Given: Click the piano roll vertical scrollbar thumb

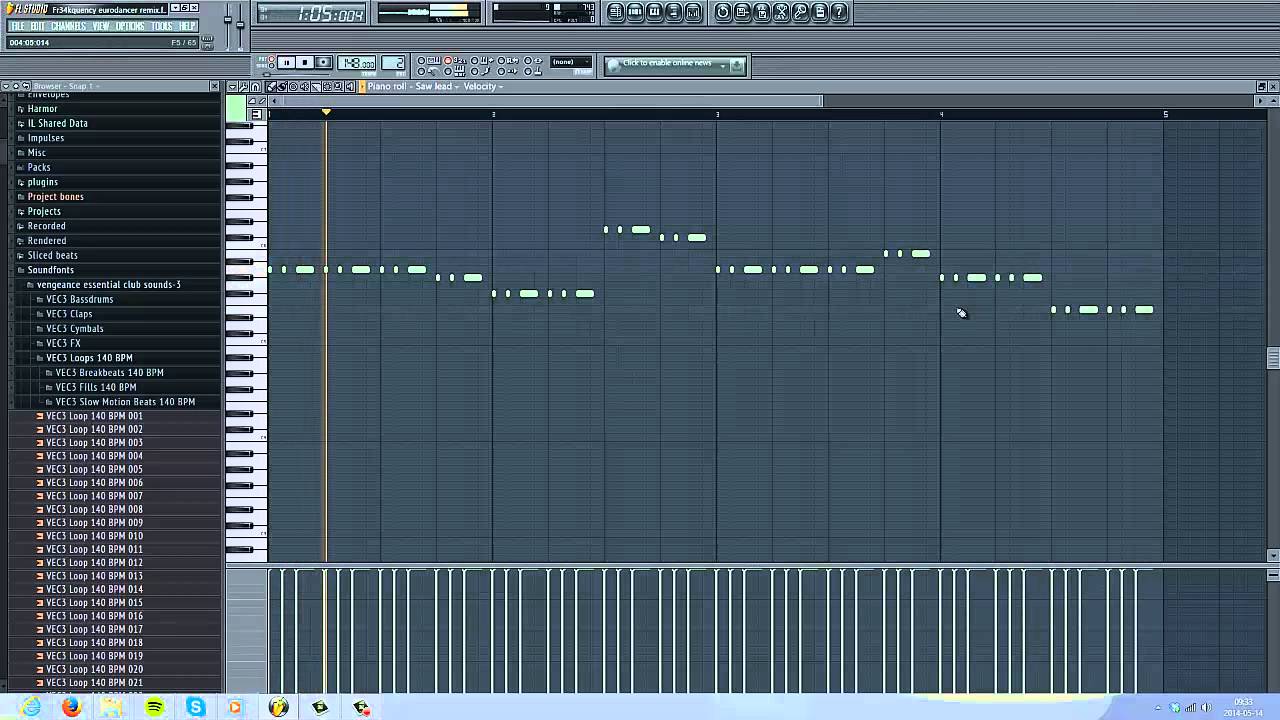Looking at the screenshot, I should coord(1273,358).
